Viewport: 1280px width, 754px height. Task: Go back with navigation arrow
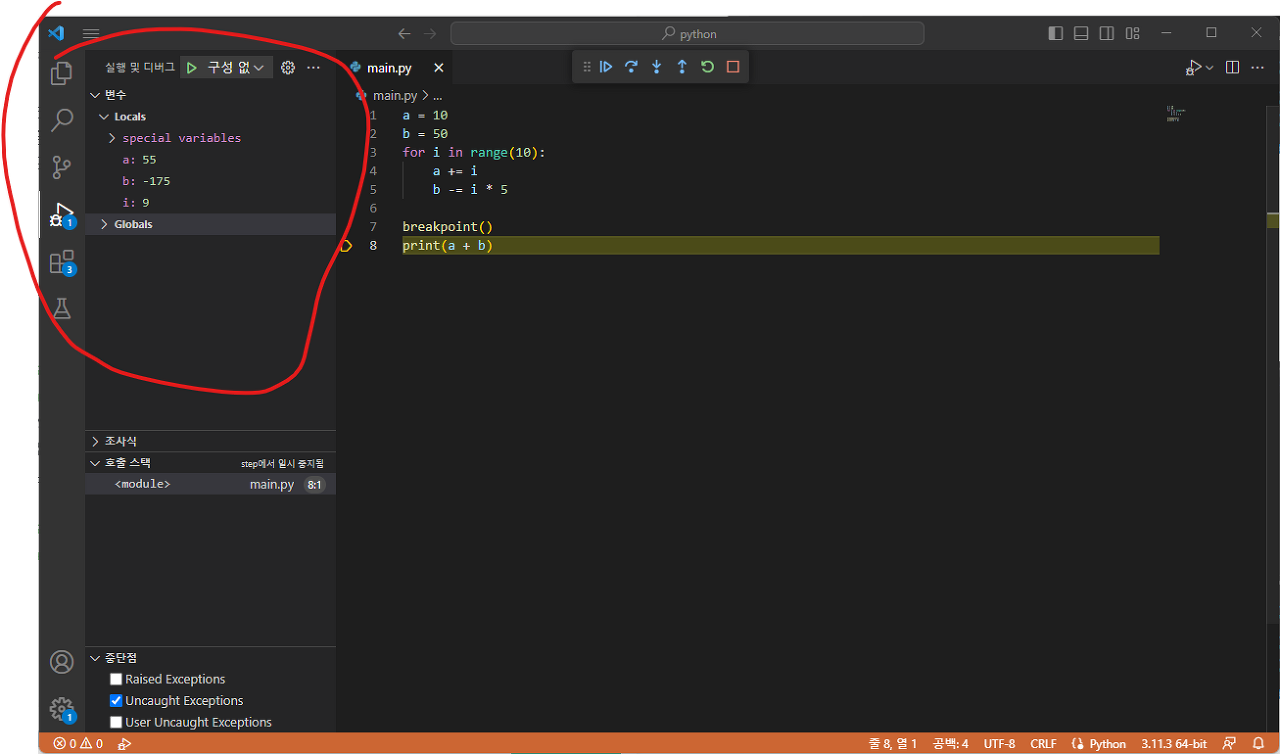coord(404,33)
